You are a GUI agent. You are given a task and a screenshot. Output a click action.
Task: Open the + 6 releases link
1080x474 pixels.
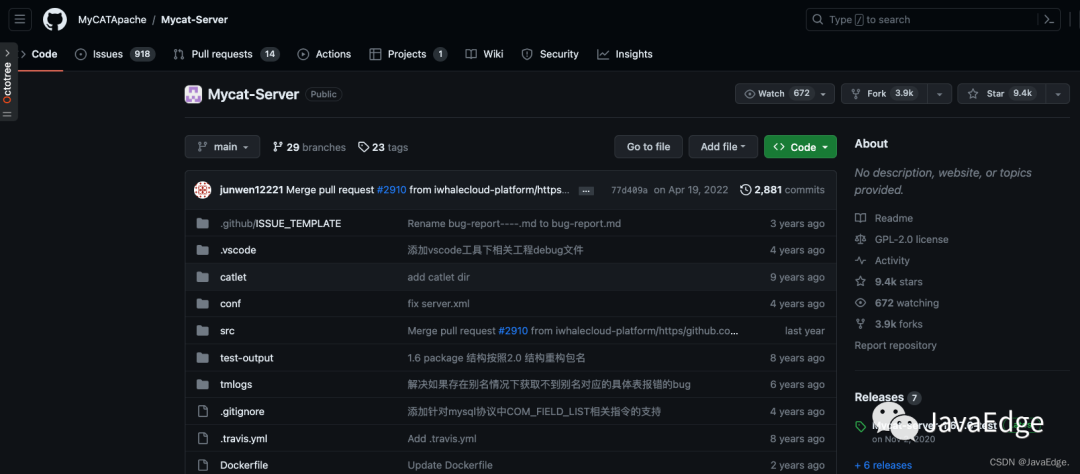tap(883, 465)
